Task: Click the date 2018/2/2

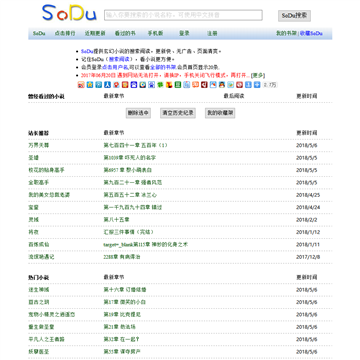Action: point(307,220)
